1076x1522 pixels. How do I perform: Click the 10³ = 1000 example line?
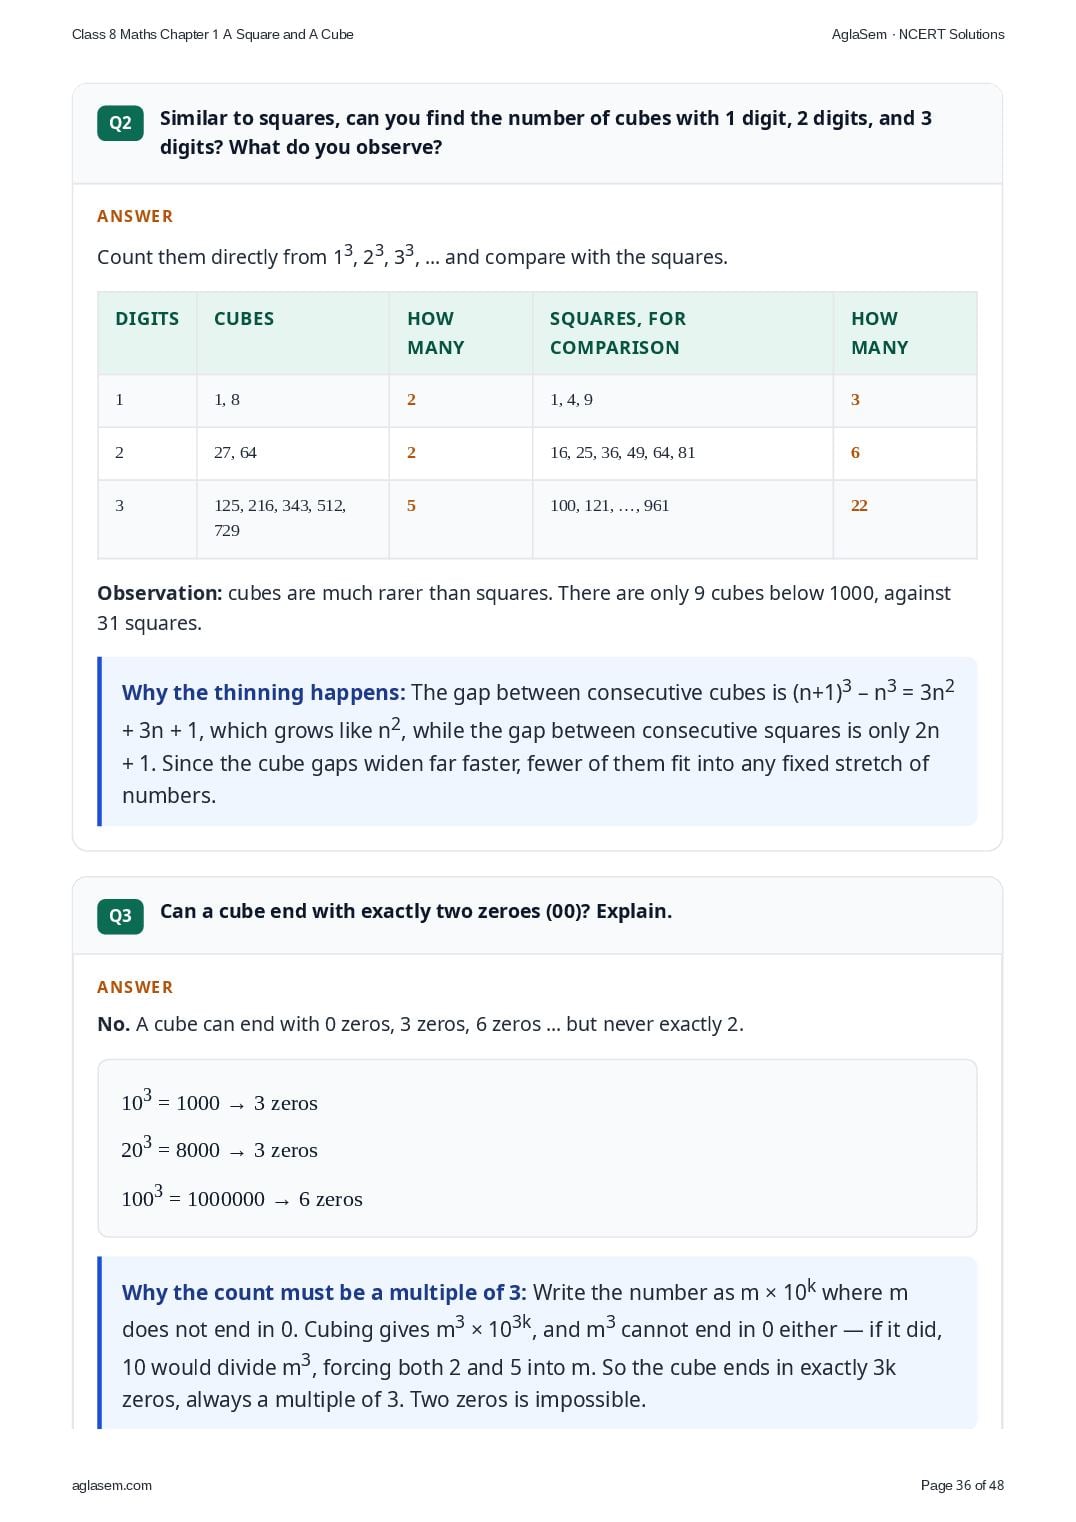(x=219, y=1102)
